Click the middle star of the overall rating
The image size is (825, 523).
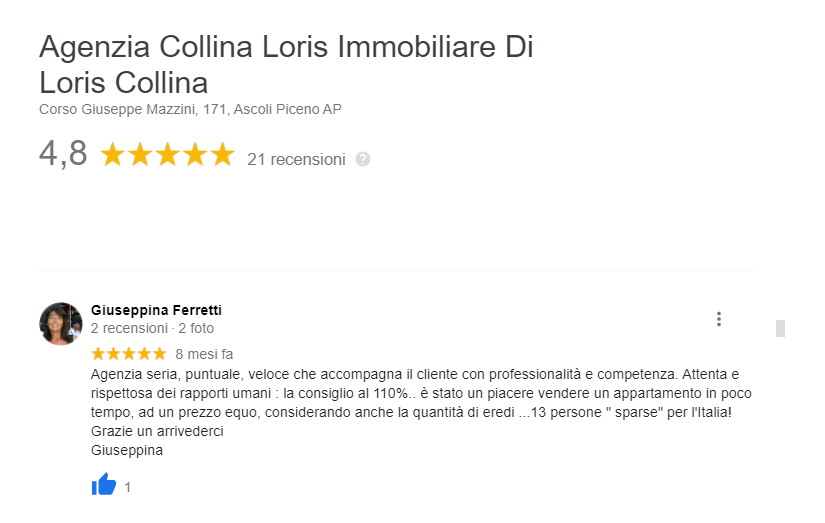pyautogui.click(x=167, y=155)
